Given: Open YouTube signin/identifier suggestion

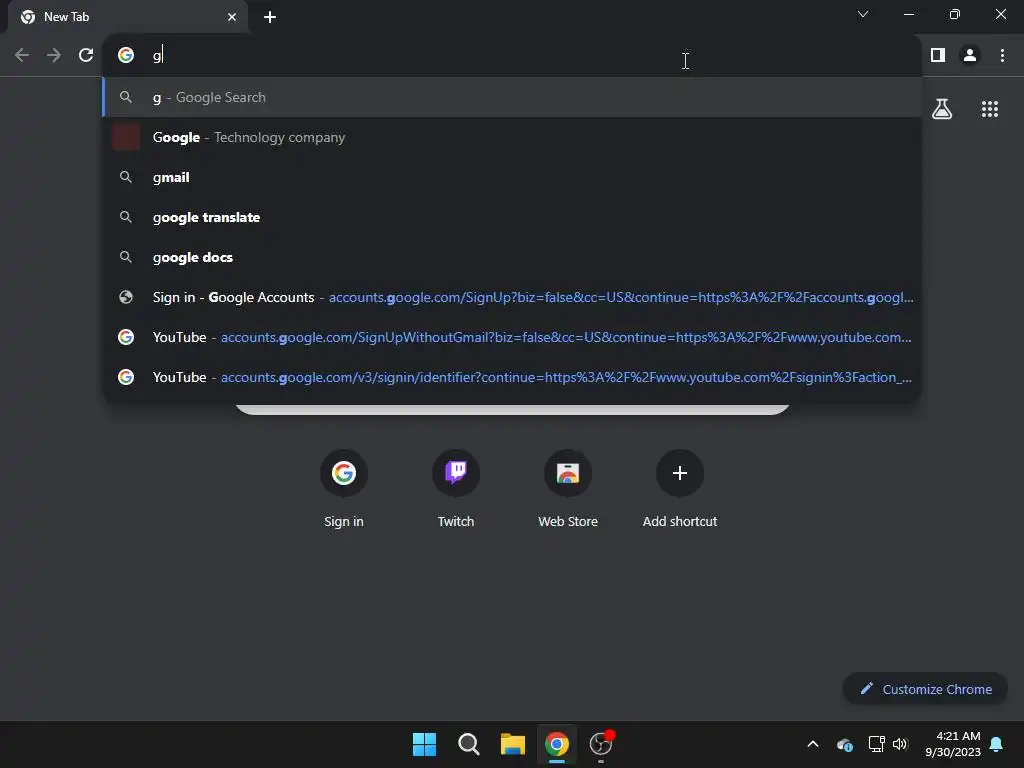Looking at the screenshot, I should [x=512, y=377].
